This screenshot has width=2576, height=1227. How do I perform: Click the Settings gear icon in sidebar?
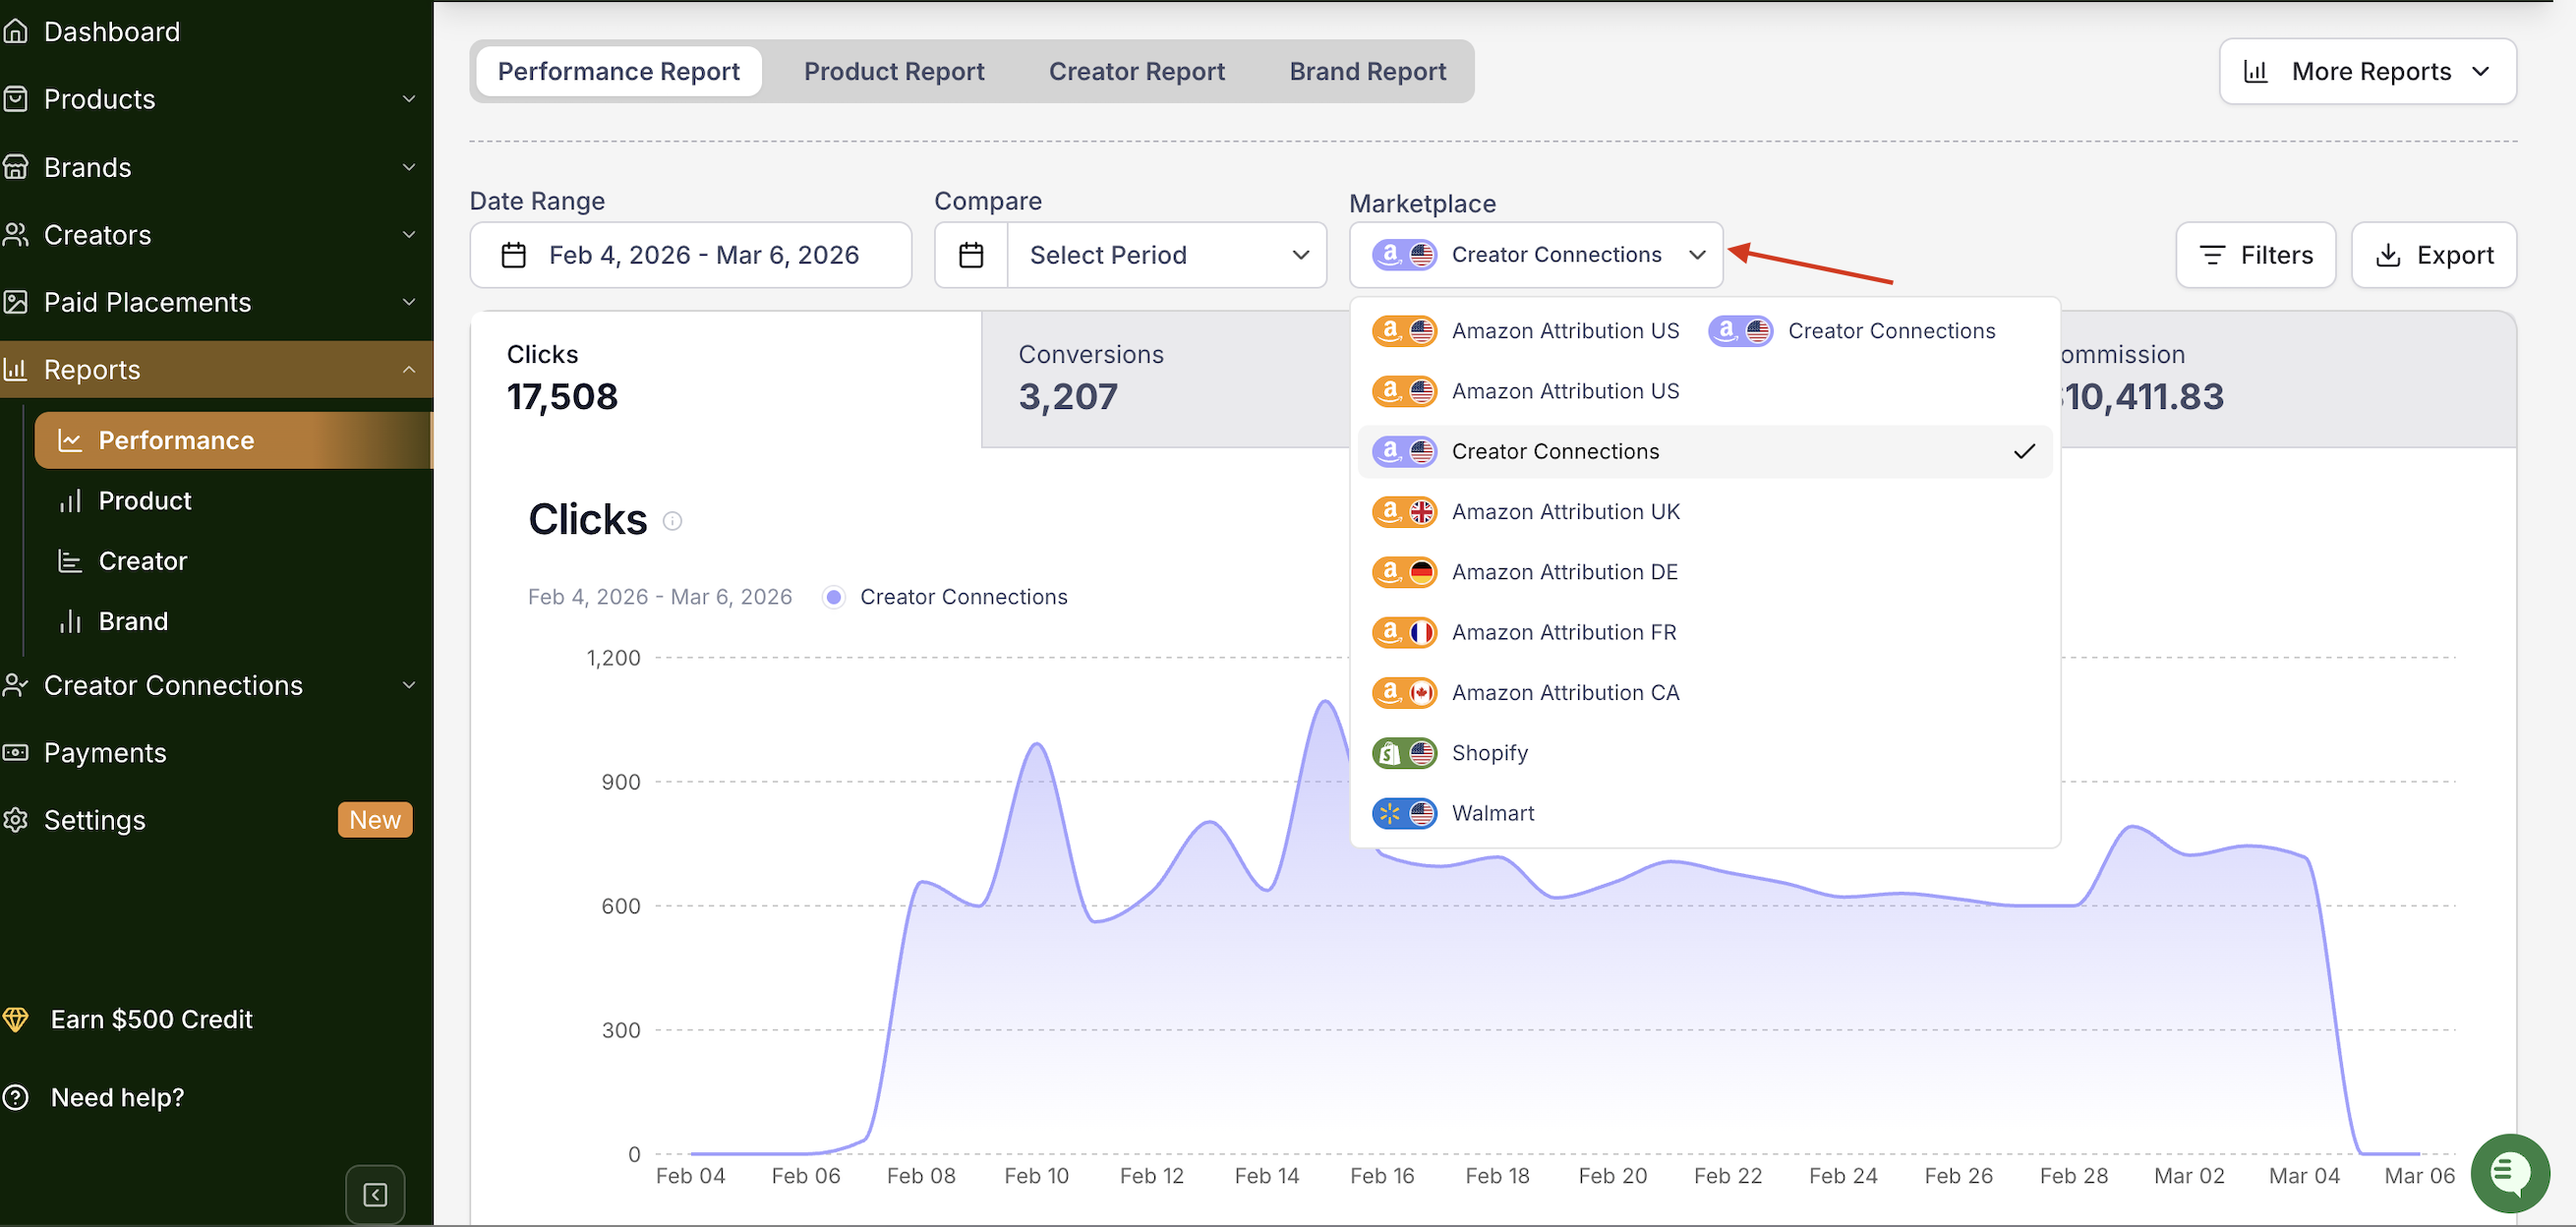15,820
